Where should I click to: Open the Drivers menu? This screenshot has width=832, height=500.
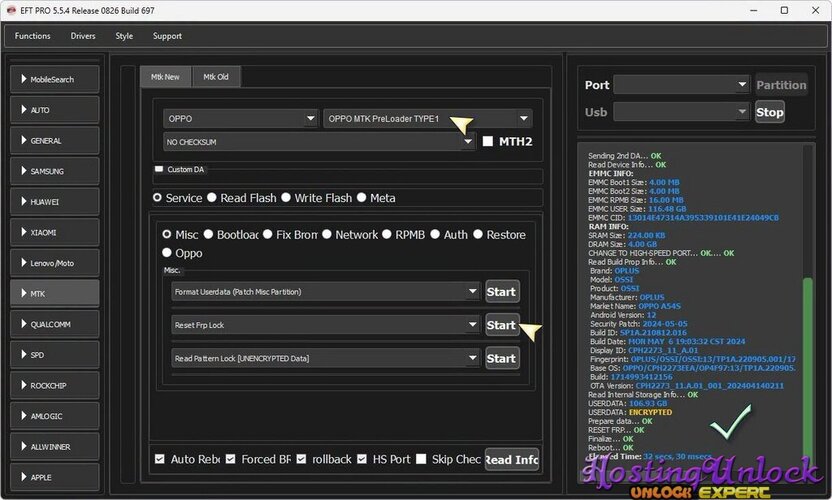(83, 36)
